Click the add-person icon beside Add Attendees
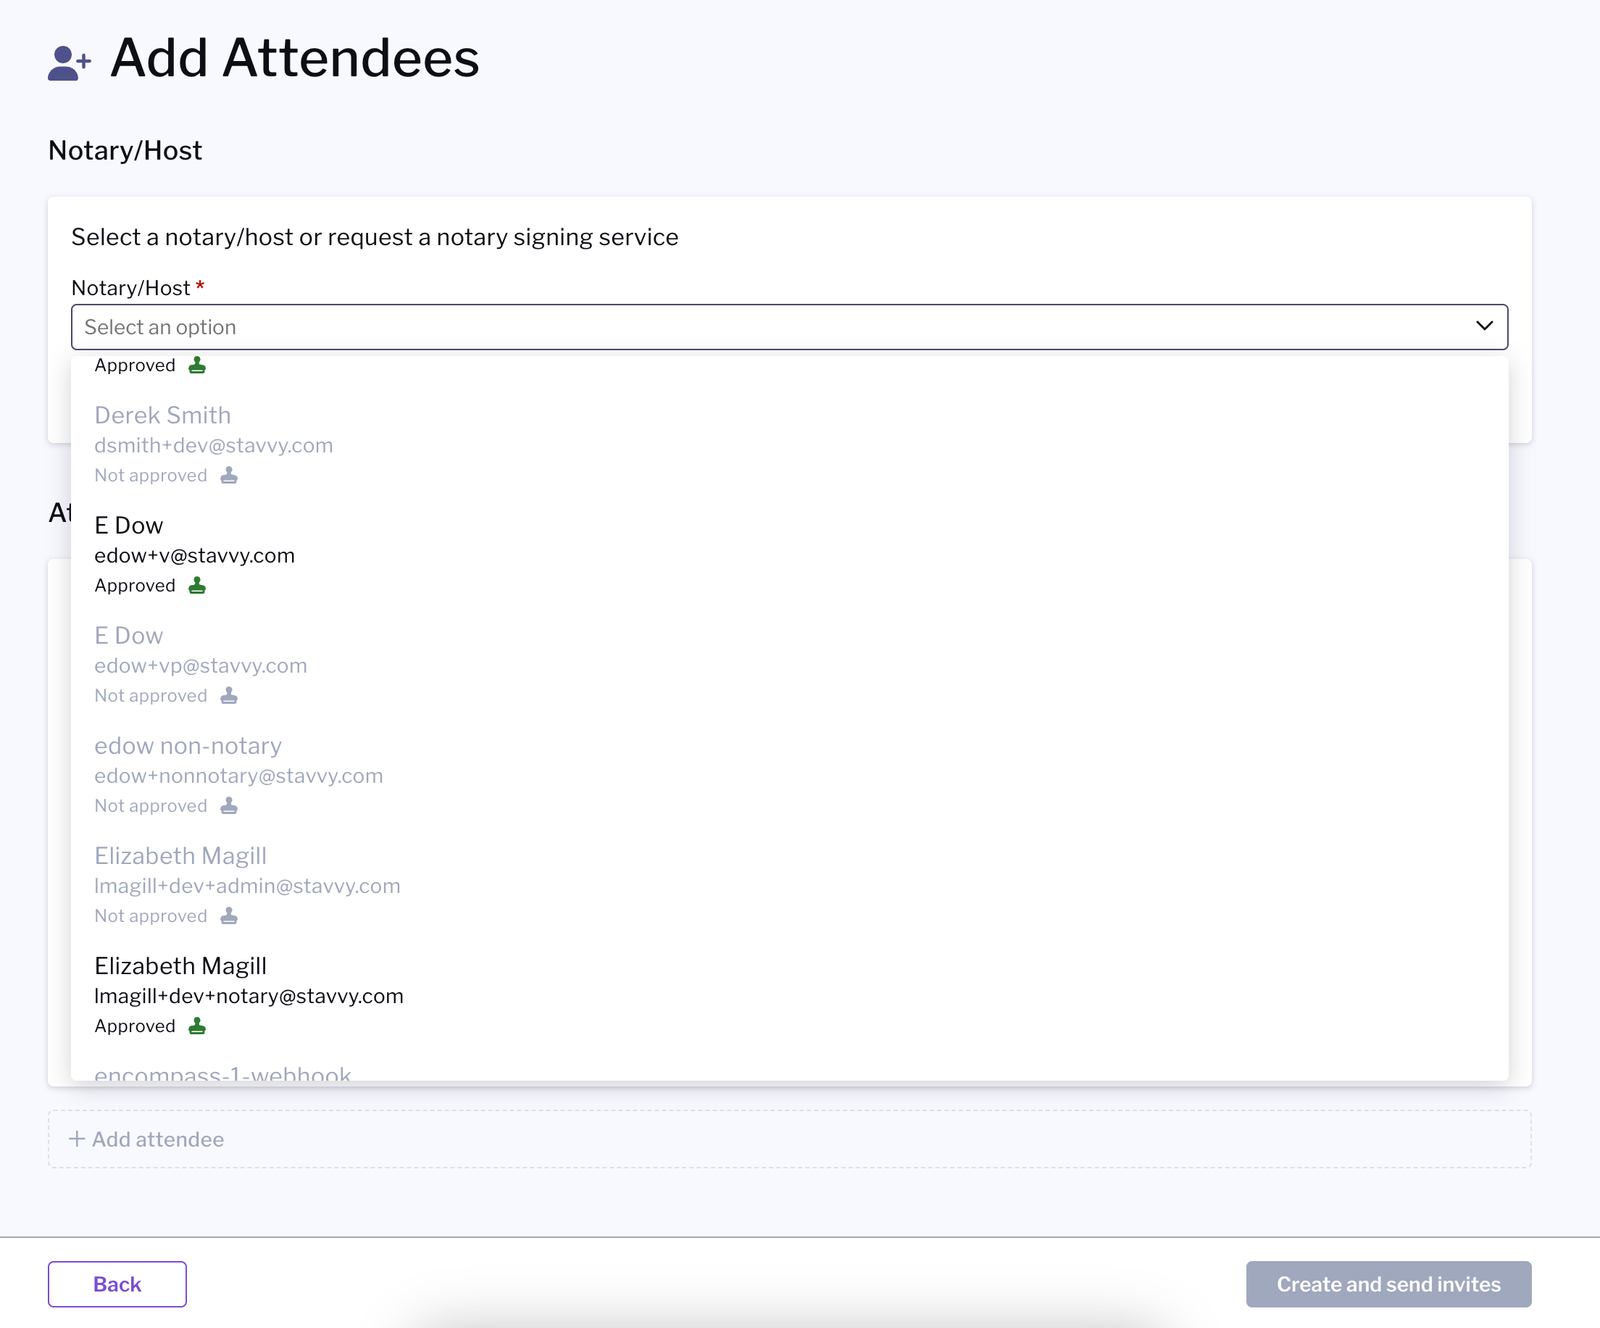The image size is (1600, 1328). pyautogui.click(x=69, y=62)
